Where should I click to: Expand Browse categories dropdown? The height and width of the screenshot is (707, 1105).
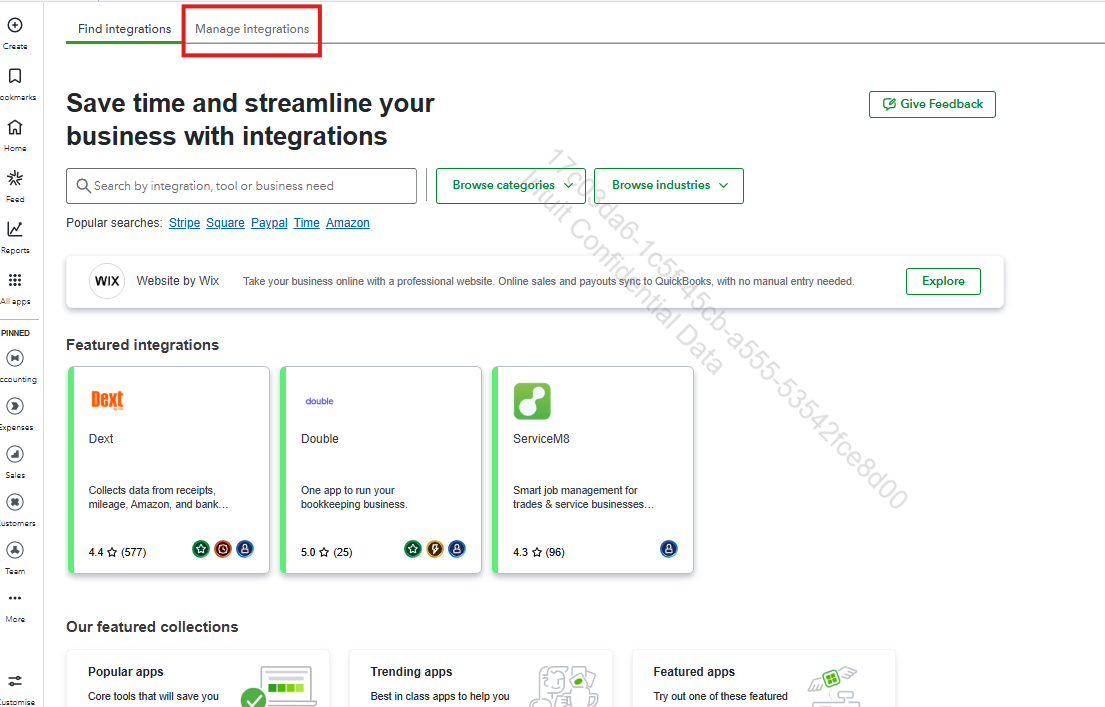point(511,186)
